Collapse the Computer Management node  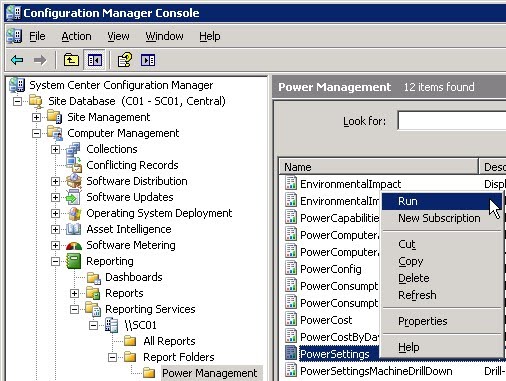pyautogui.click(x=36, y=133)
